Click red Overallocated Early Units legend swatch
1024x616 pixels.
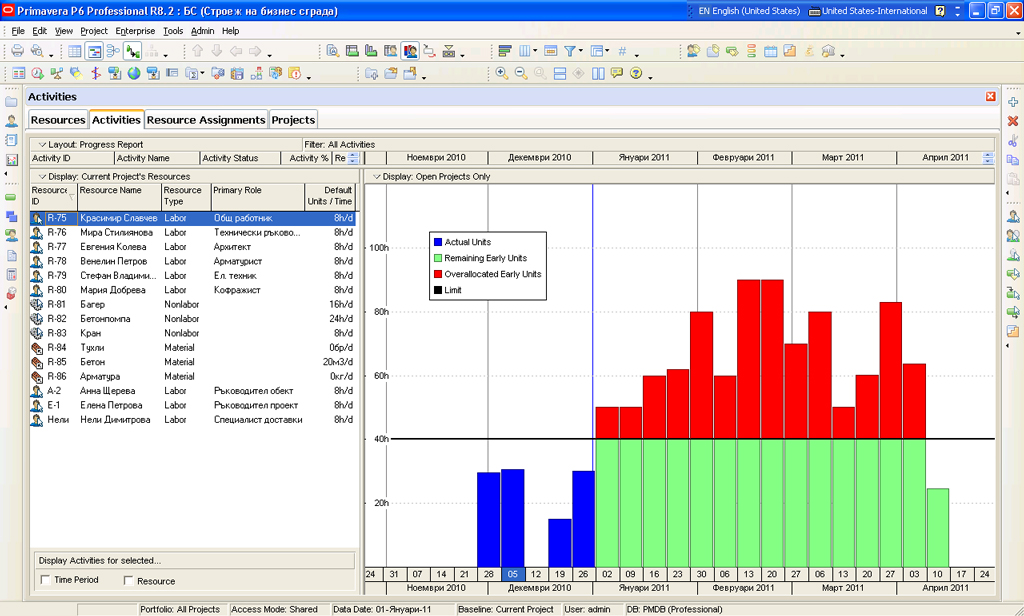coord(438,274)
